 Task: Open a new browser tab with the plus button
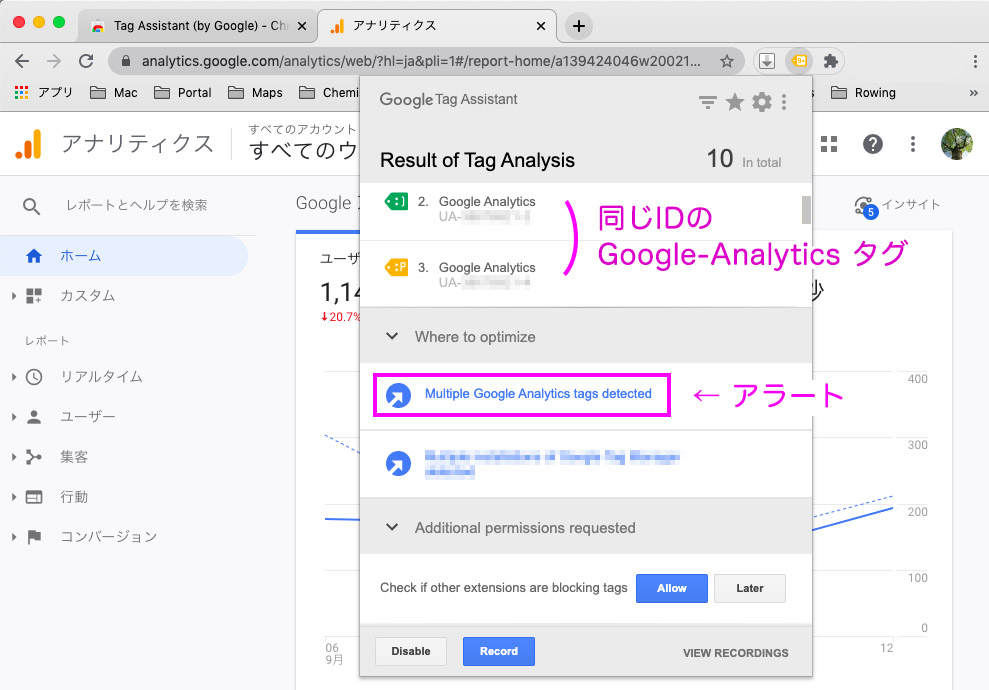pos(578,26)
